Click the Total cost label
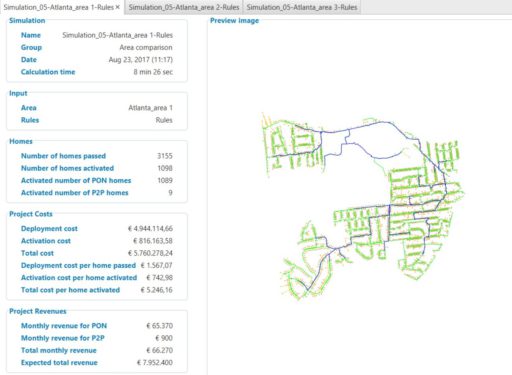Viewport: 512px width, 375px height. [37, 253]
